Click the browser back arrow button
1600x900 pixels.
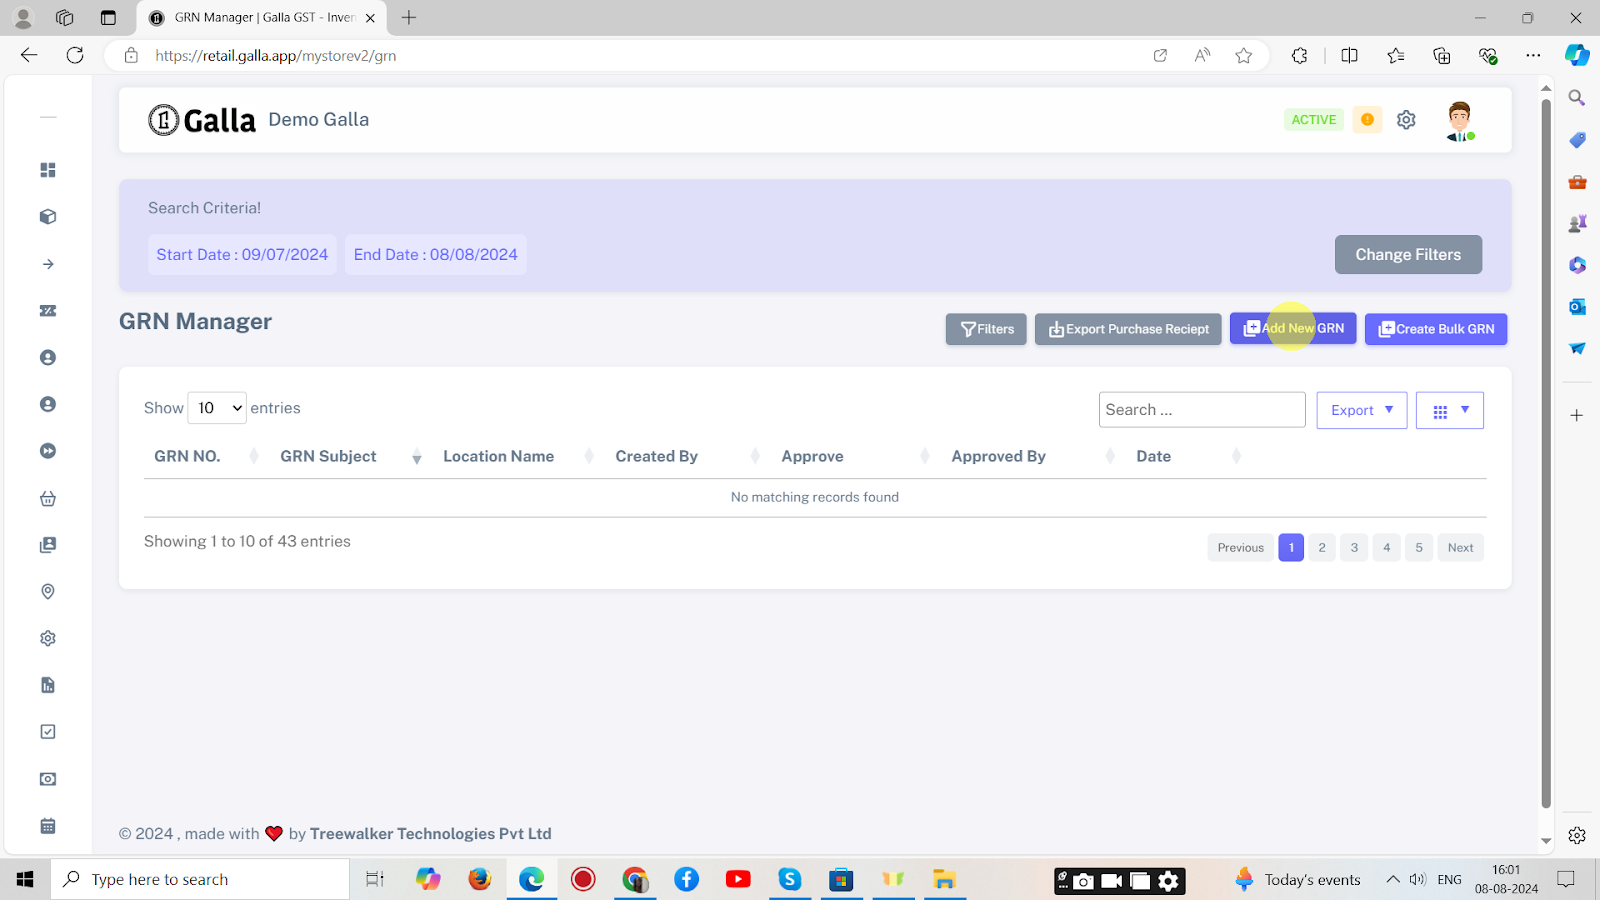pyautogui.click(x=29, y=56)
